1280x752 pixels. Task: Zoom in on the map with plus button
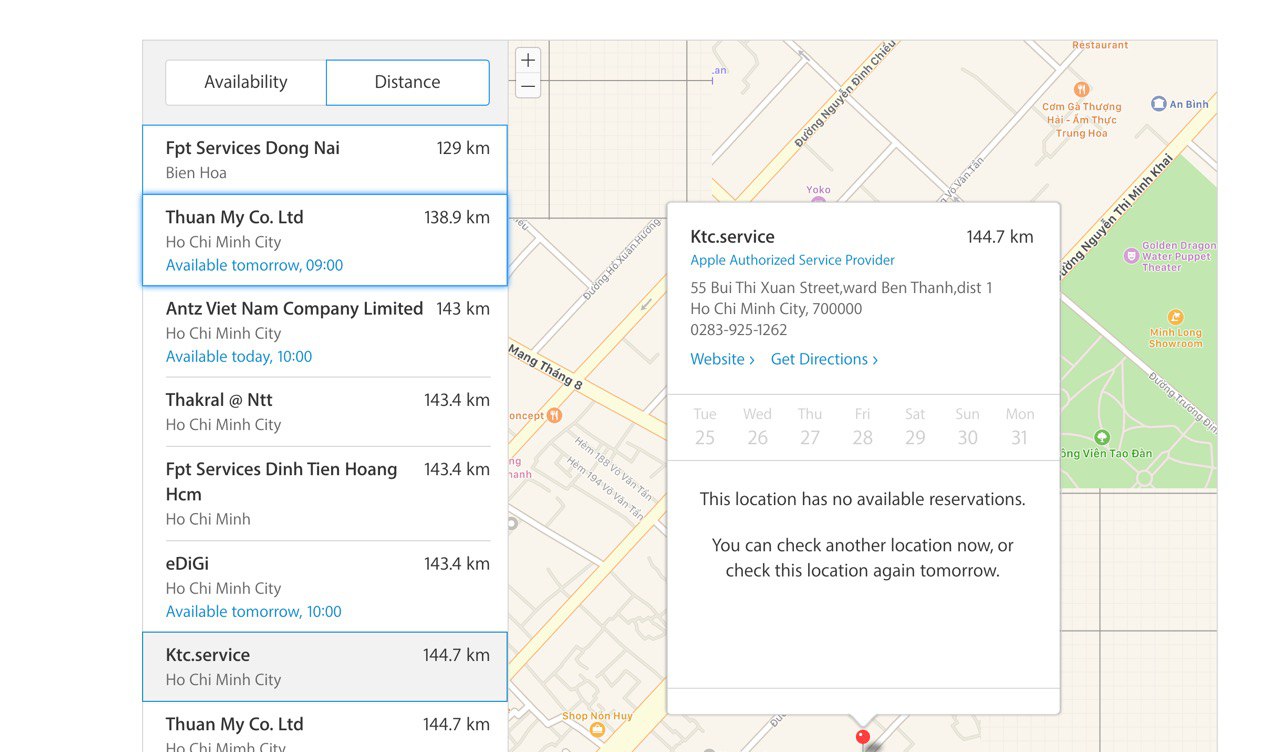[528, 60]
